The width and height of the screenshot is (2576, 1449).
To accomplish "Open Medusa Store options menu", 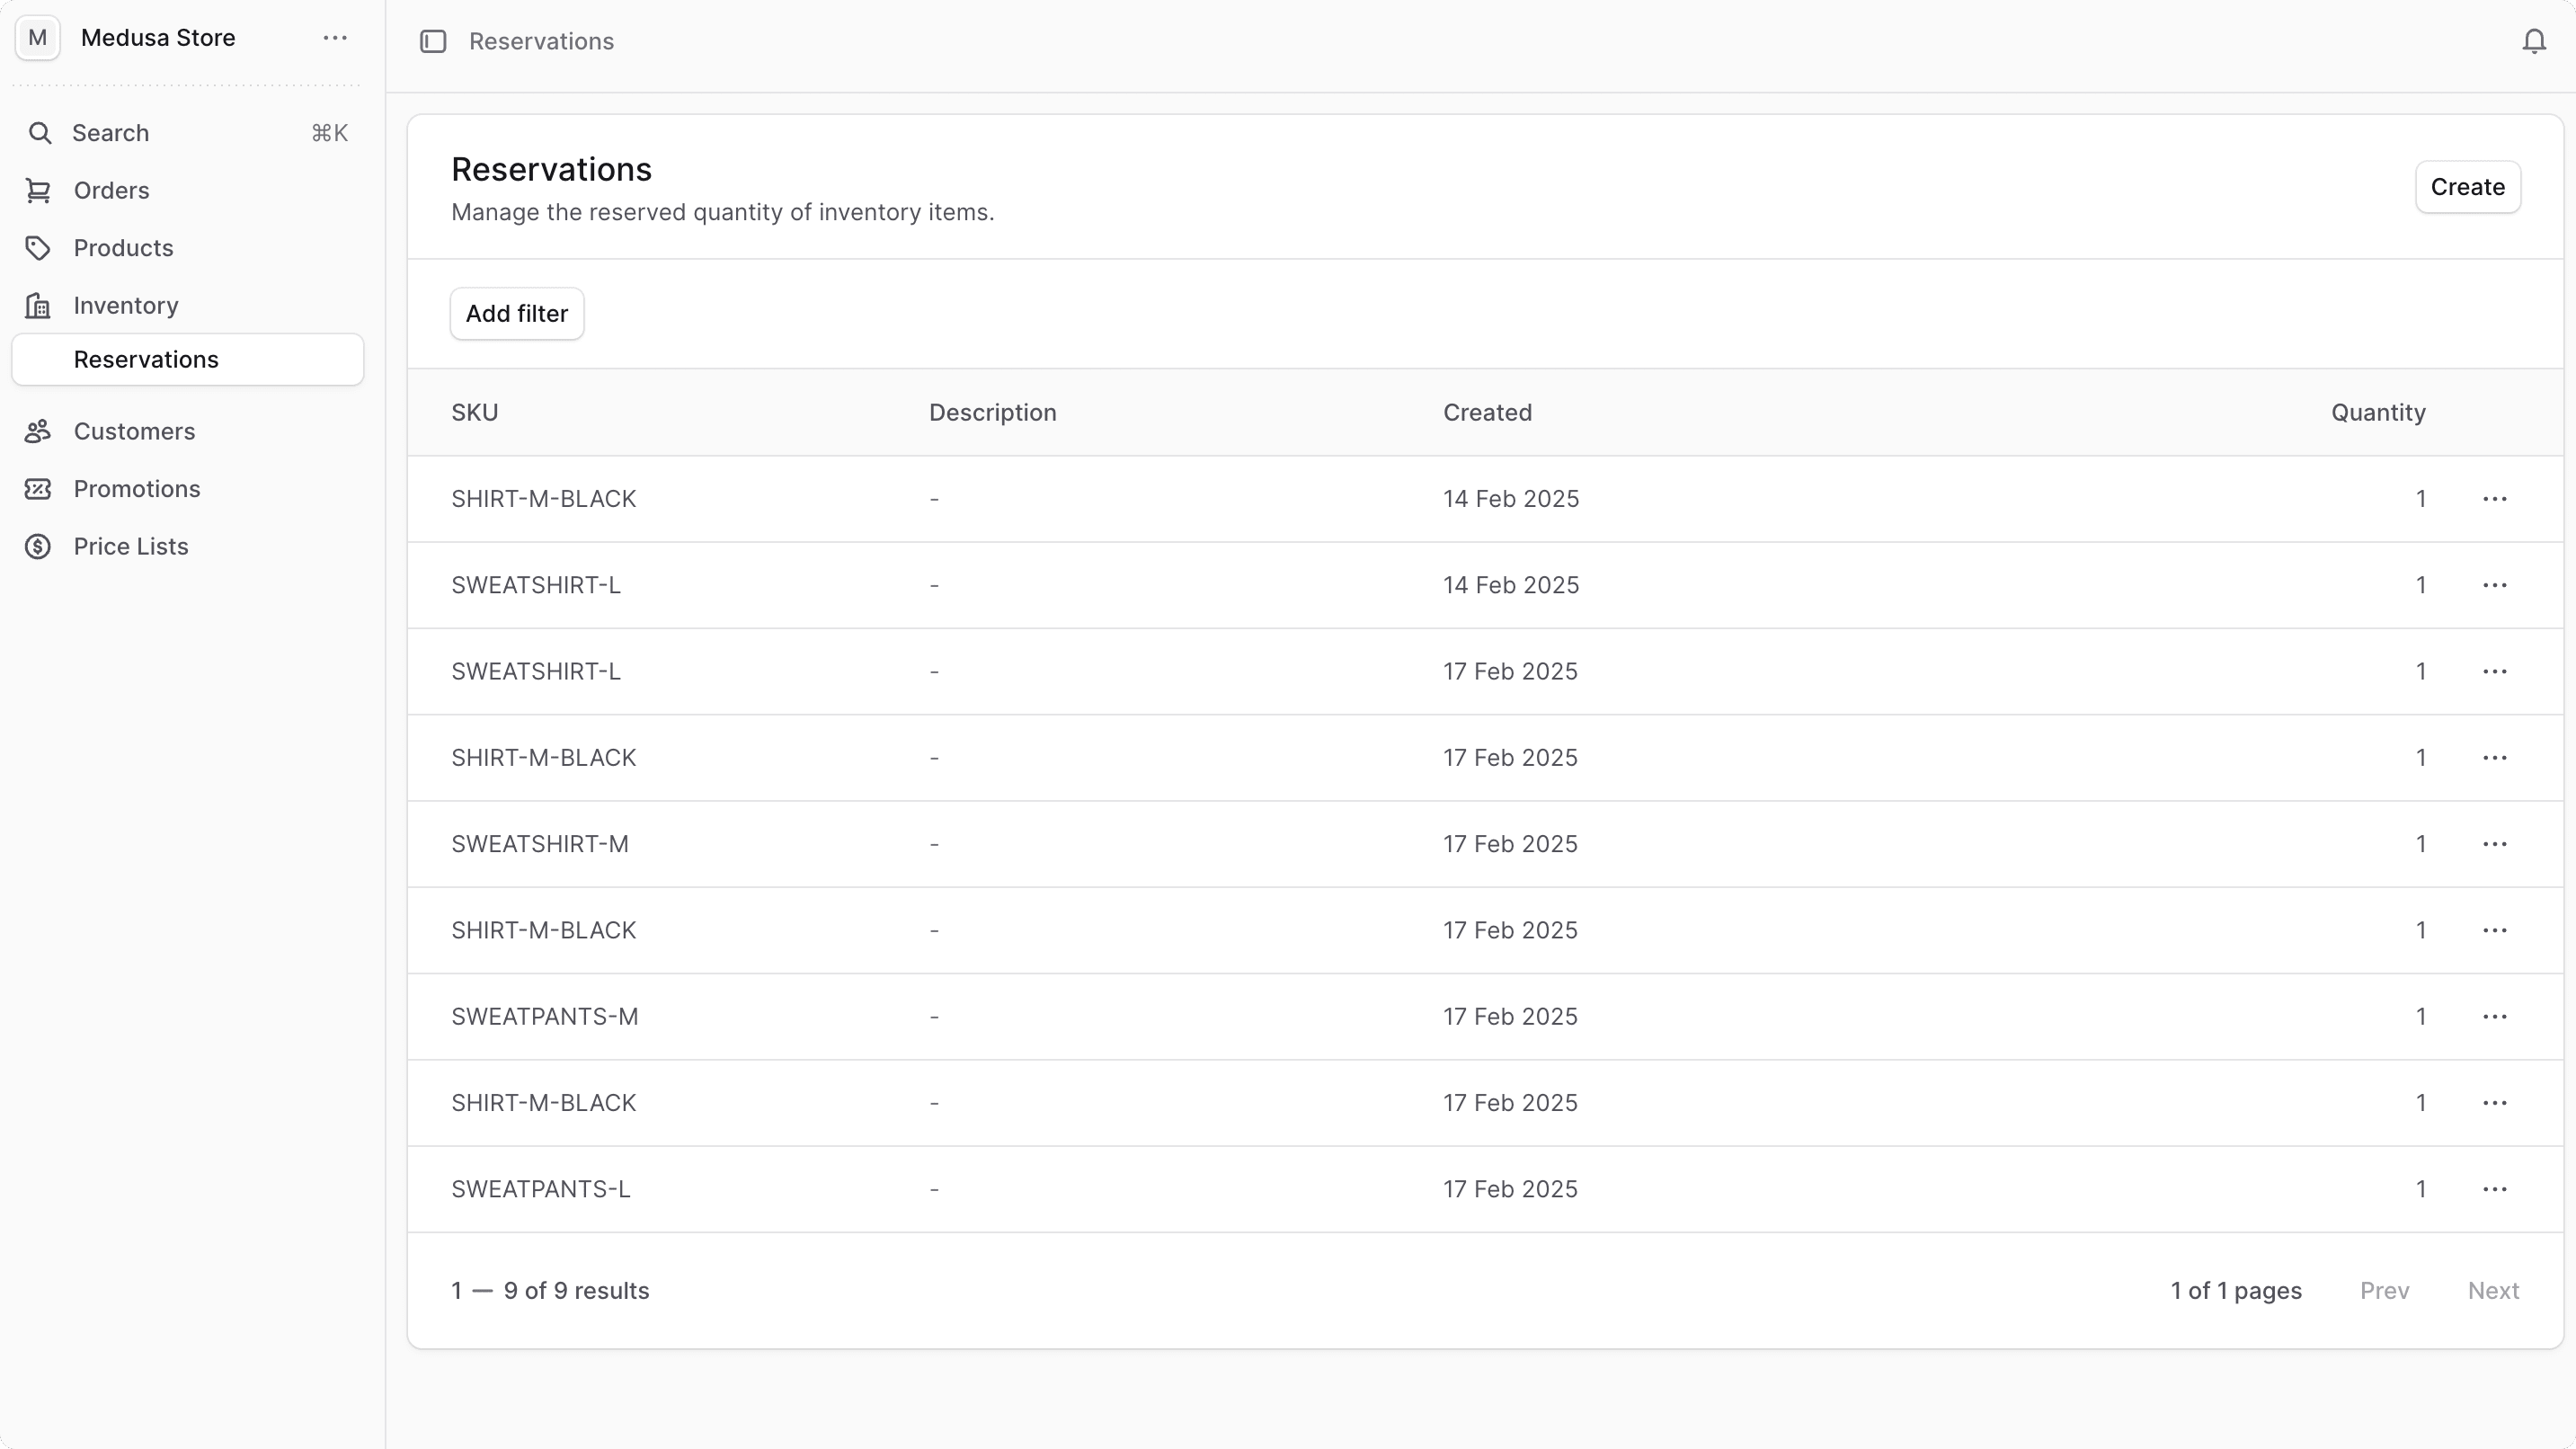I will tap(335, 38).
